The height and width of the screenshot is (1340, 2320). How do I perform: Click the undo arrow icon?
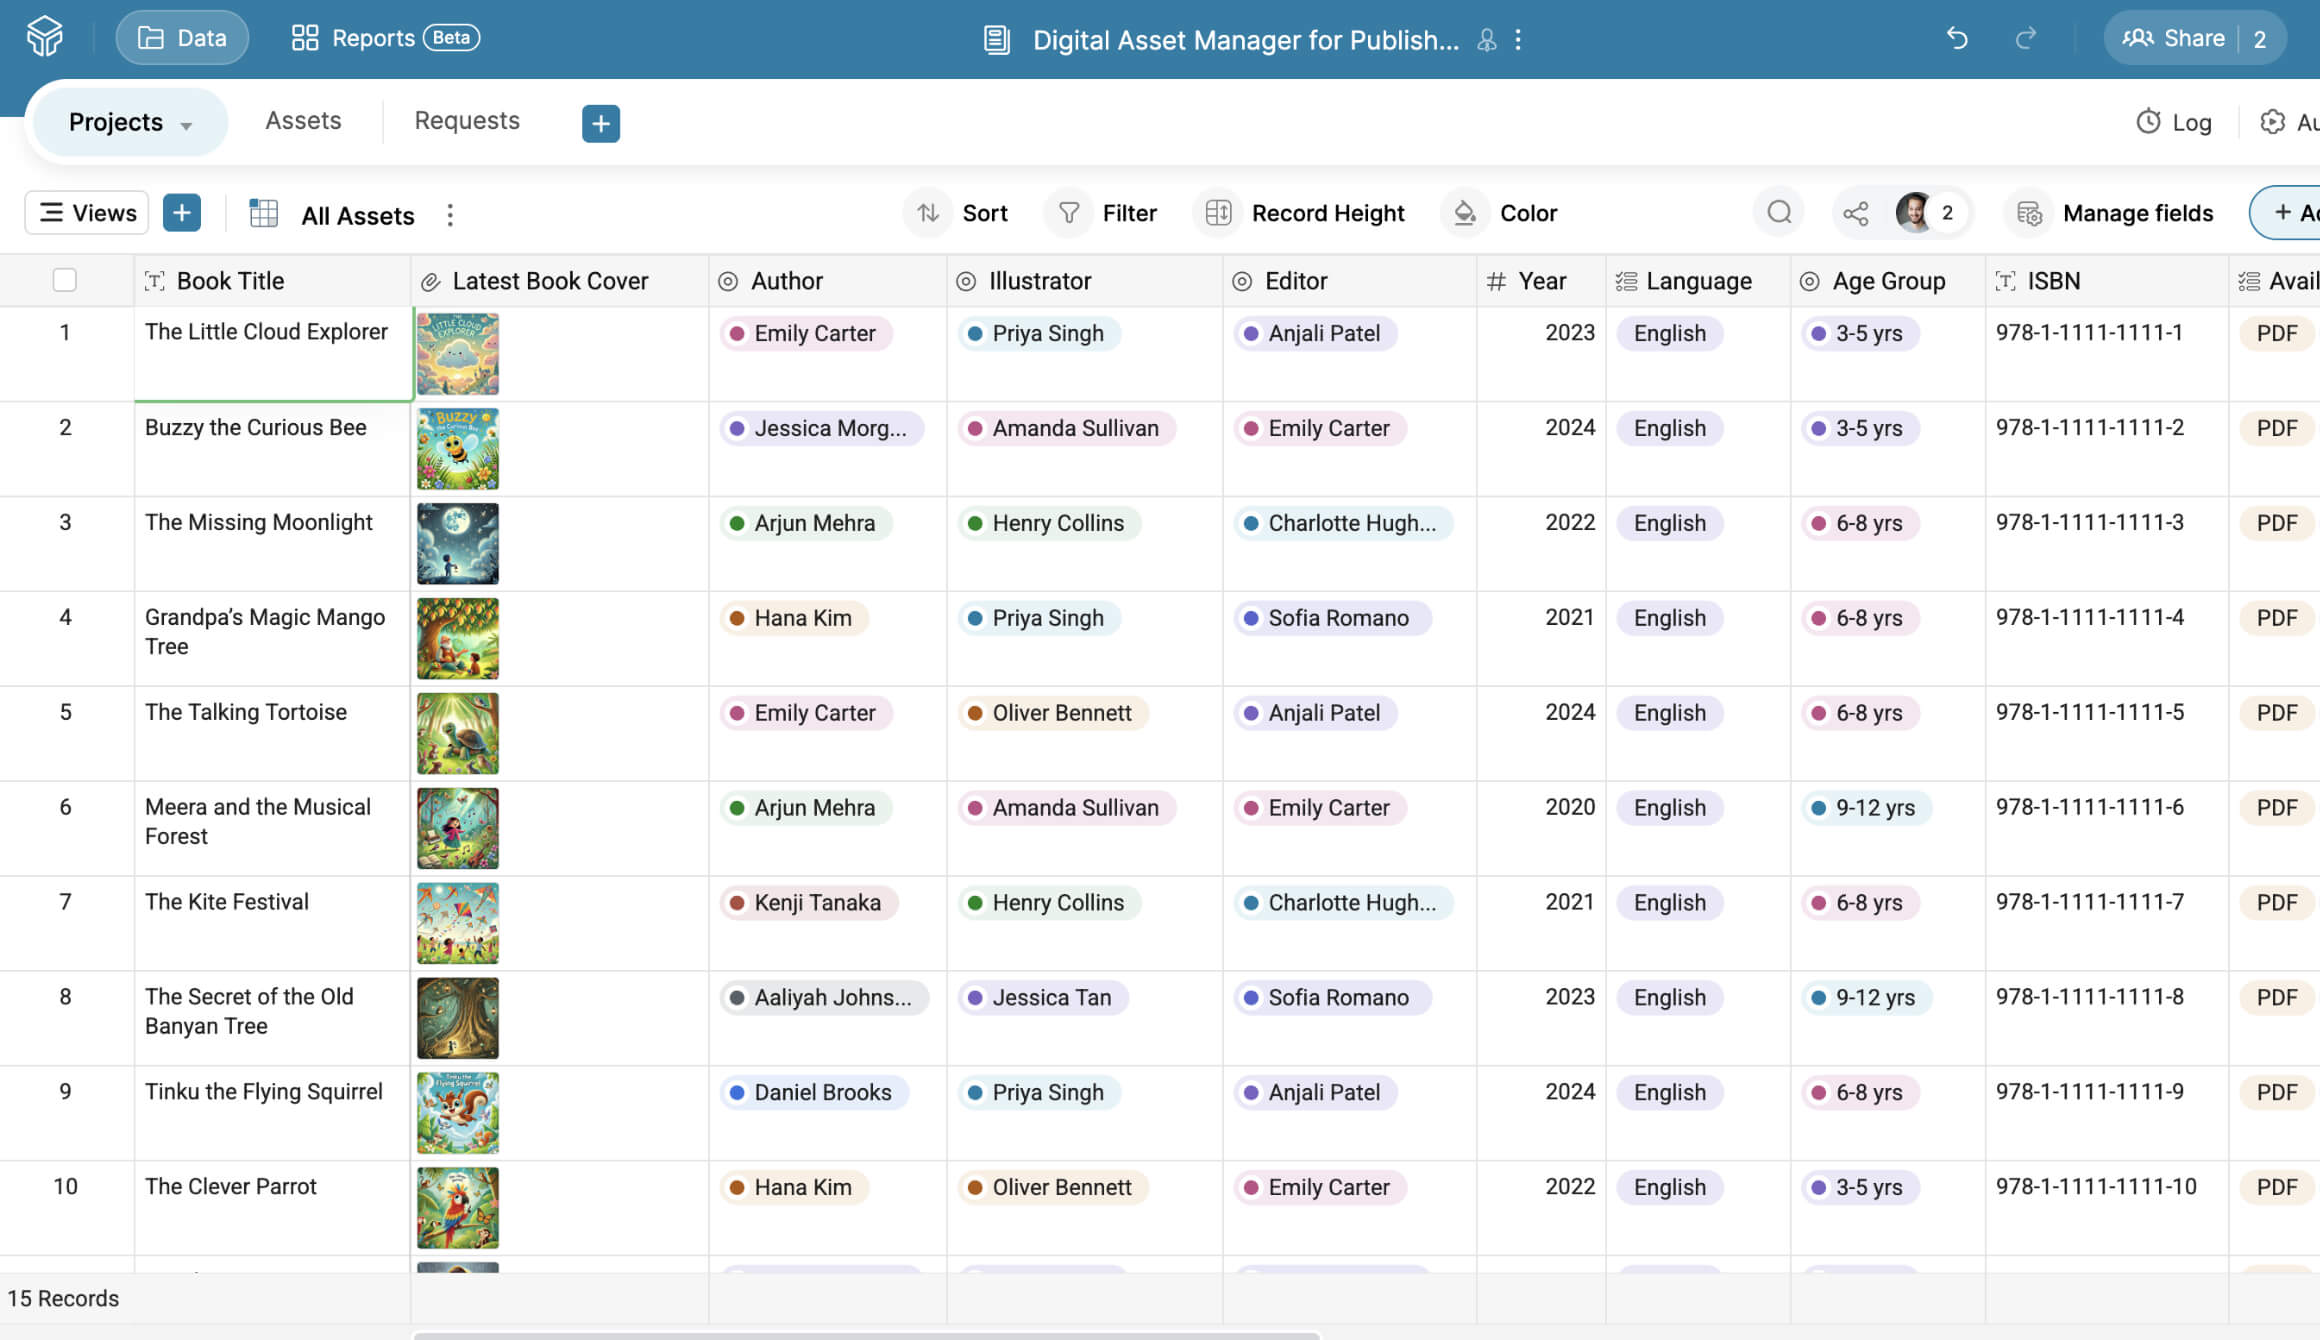(1957, 38)
